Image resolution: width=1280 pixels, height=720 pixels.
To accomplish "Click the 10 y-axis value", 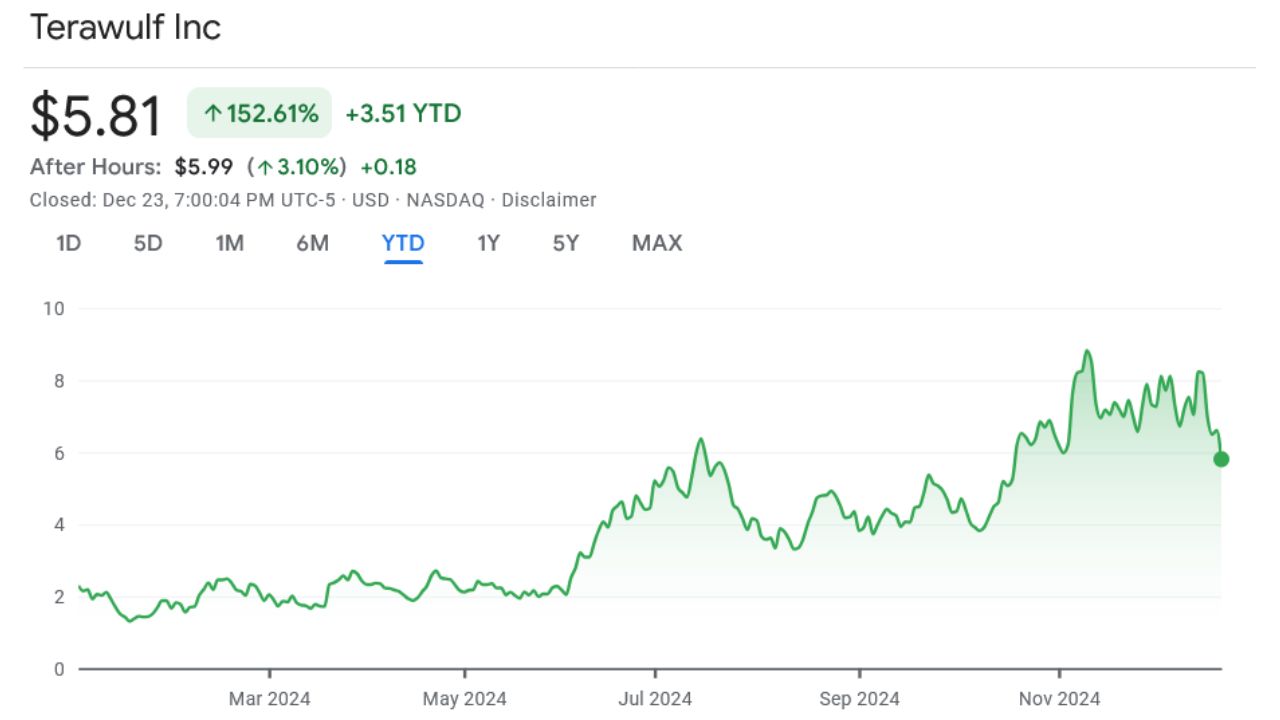I will [53, 308].
